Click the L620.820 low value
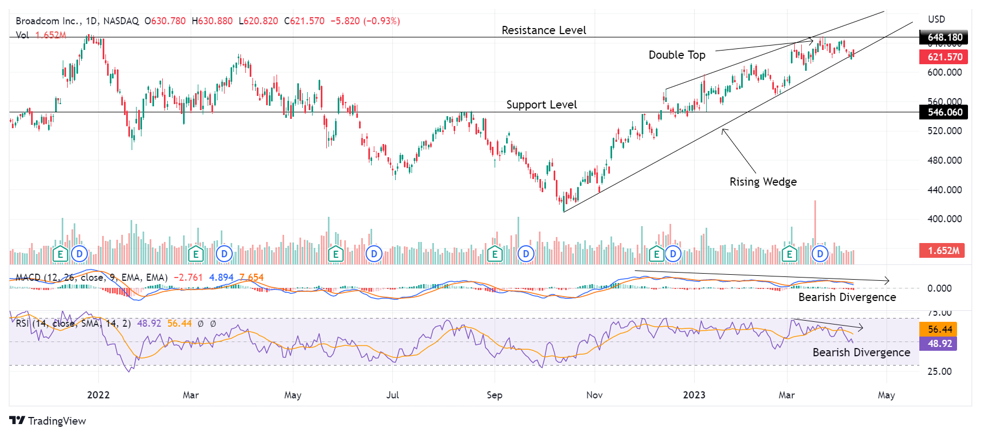Image resolution: width=989 pixels, height=435 pixels. (259, 21)
